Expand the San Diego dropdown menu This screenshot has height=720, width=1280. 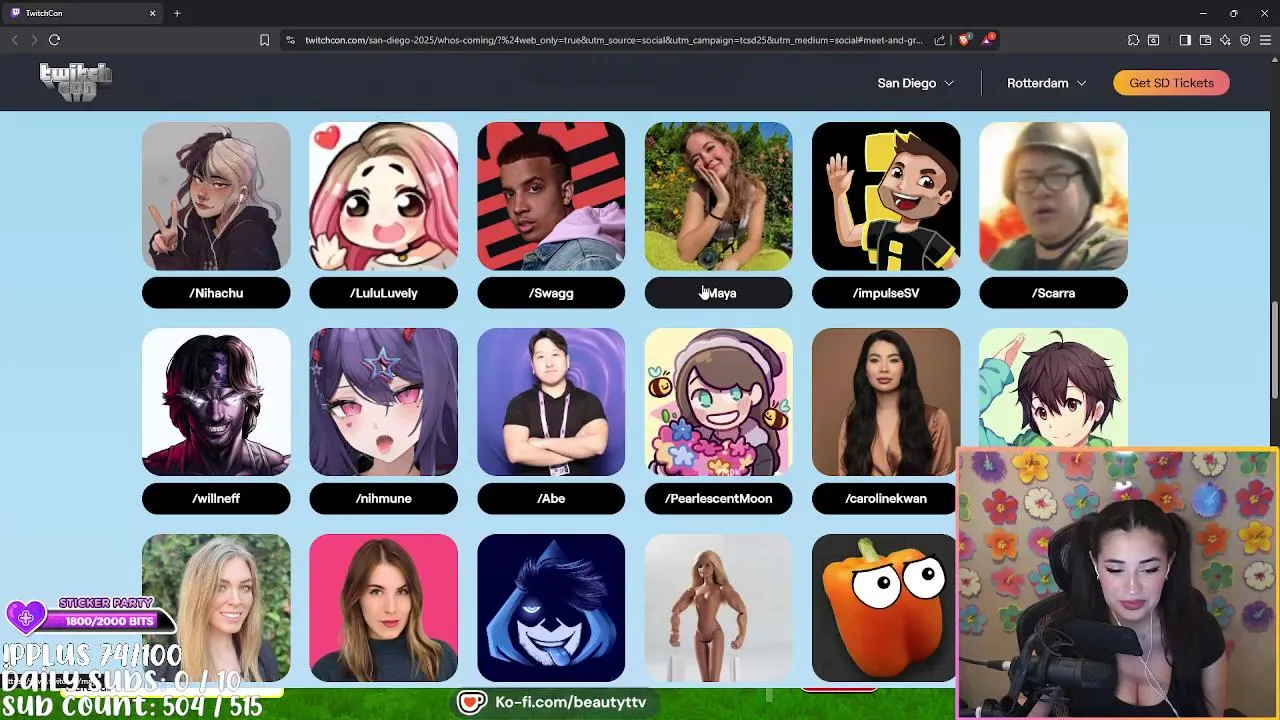[915, 83]
